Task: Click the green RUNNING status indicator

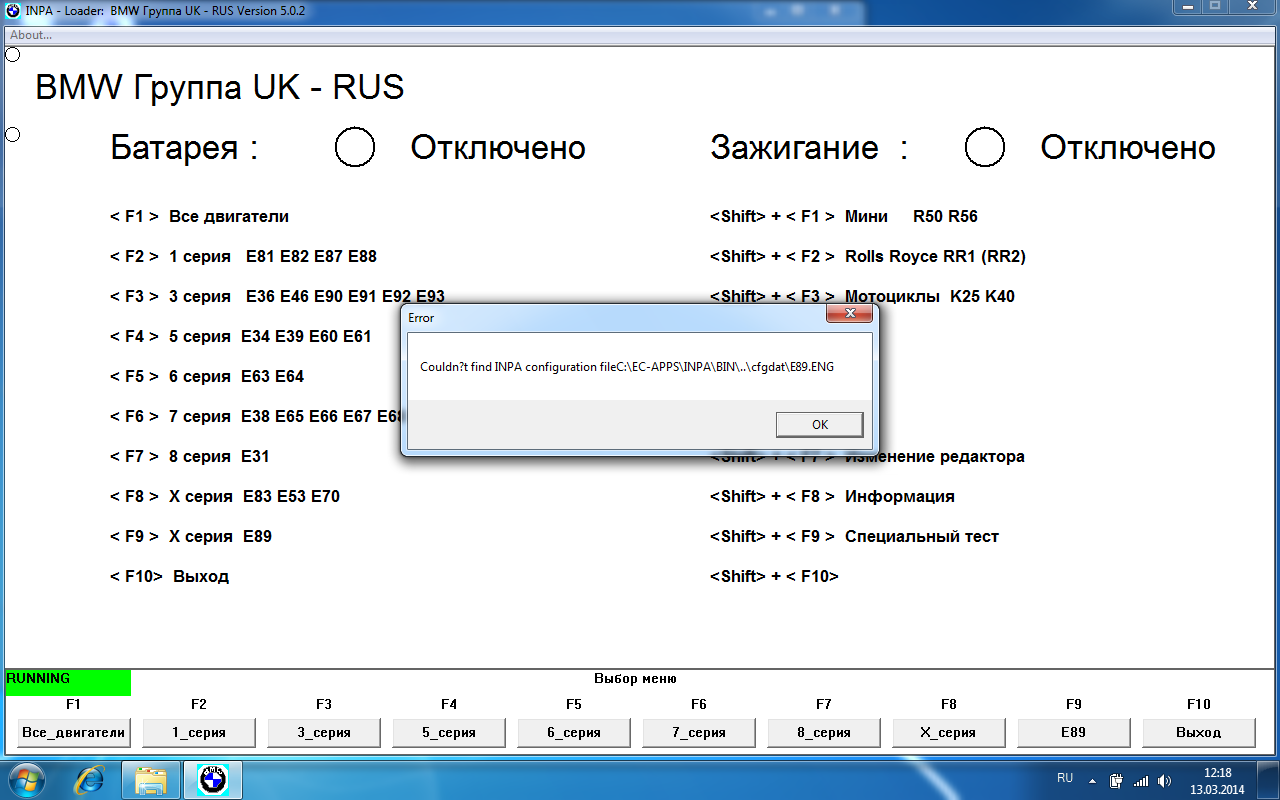Action: 68,683
